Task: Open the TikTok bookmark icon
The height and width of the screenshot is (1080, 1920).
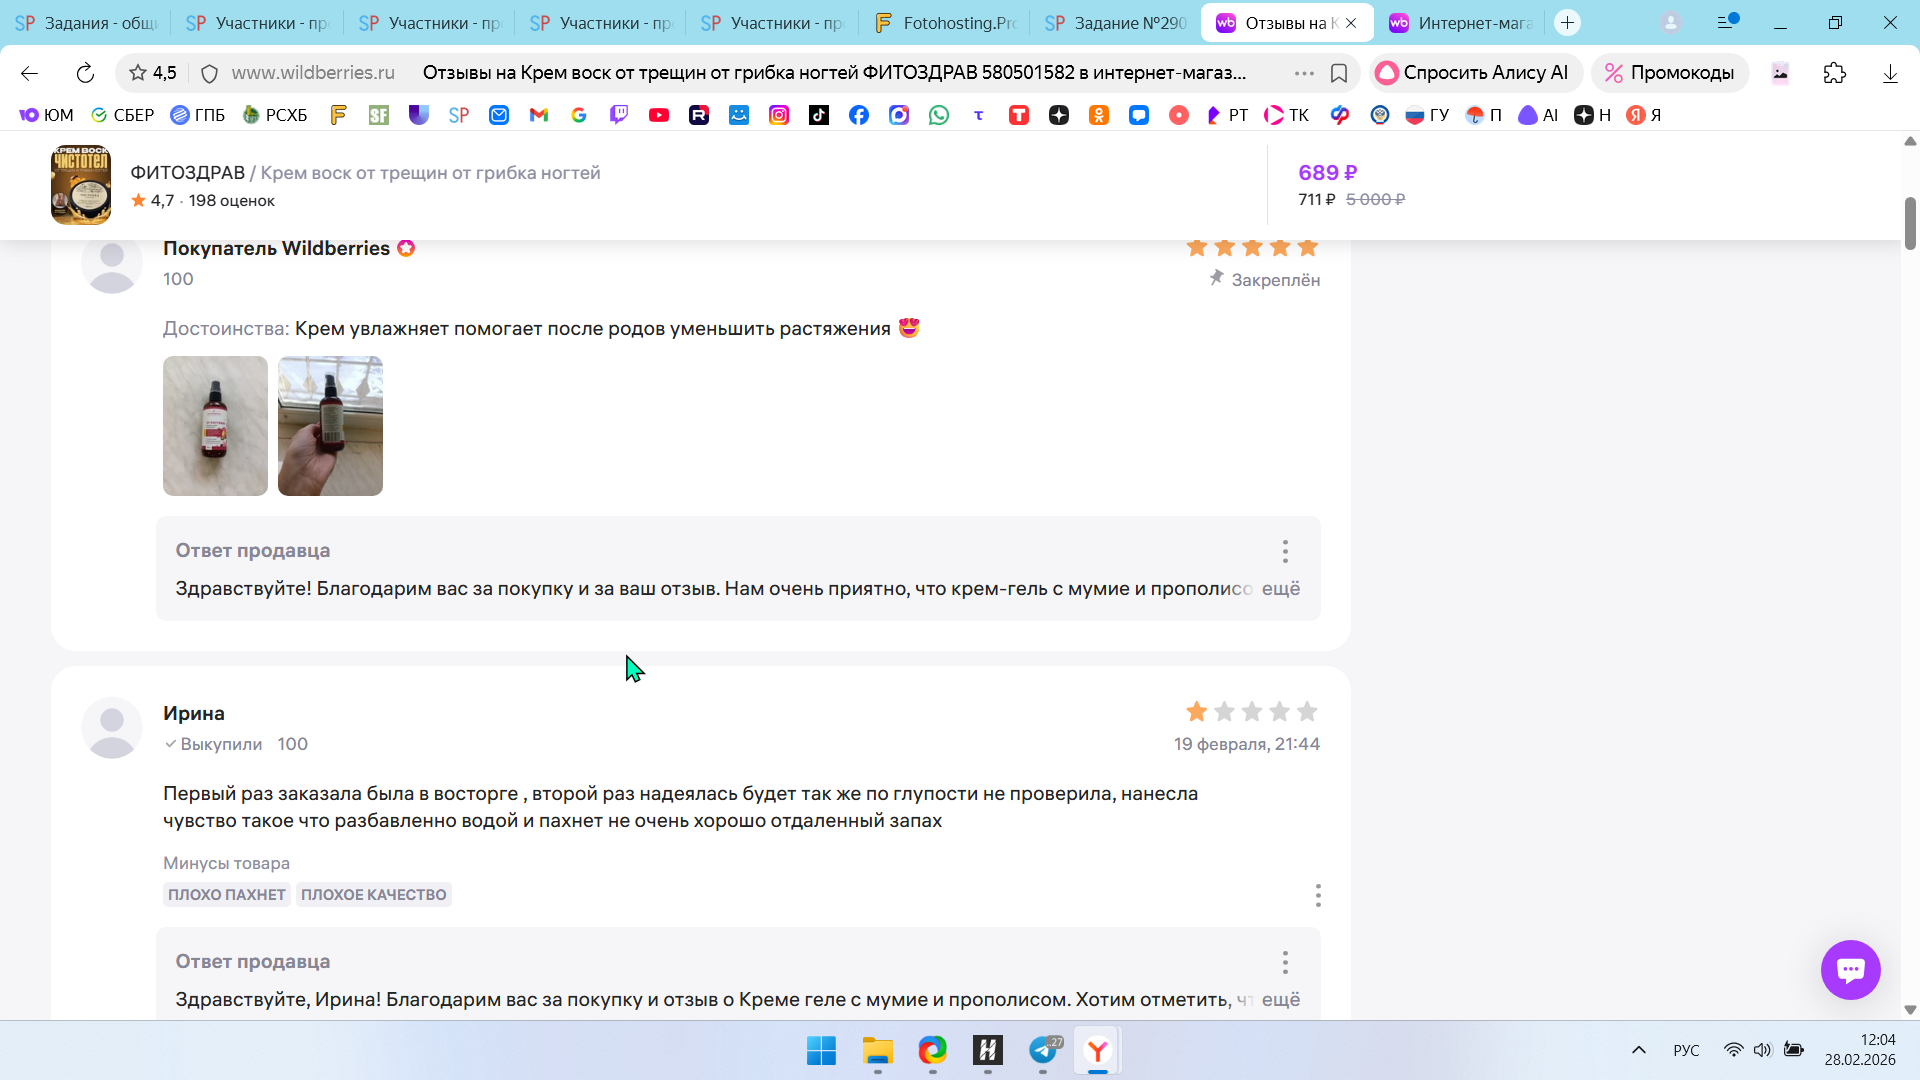Action: pos(818,115)
